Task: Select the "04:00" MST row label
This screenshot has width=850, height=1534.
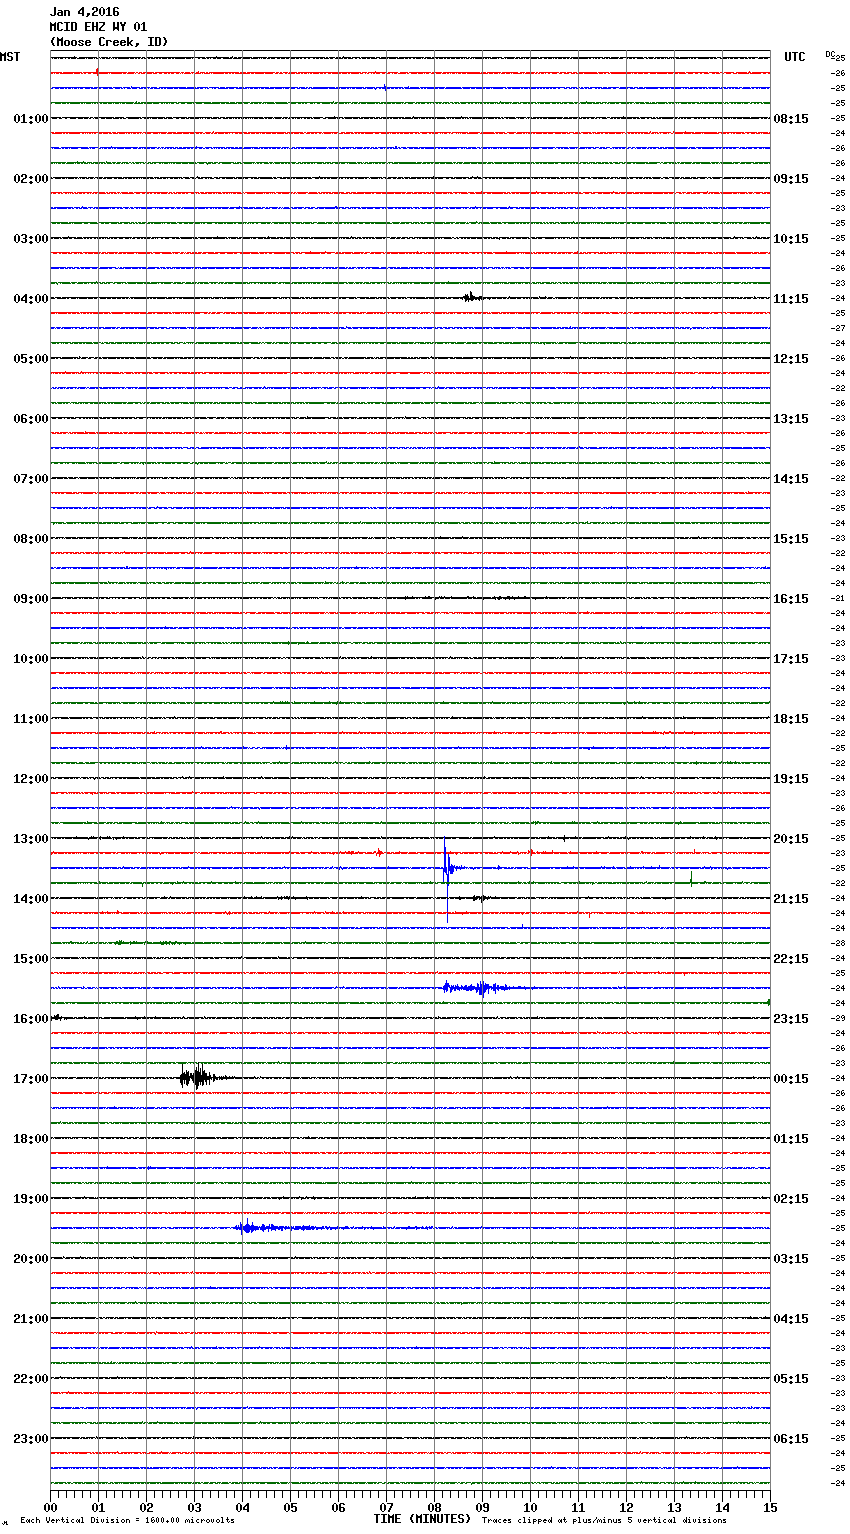Action: click(31, 299)
